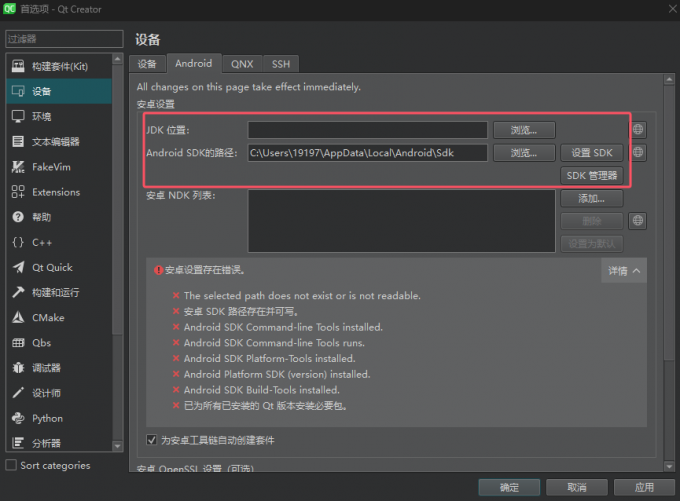Click the JDK 位置 path input field
The height and width of the screenshot is (501, 680).
(x=367, y=129)
